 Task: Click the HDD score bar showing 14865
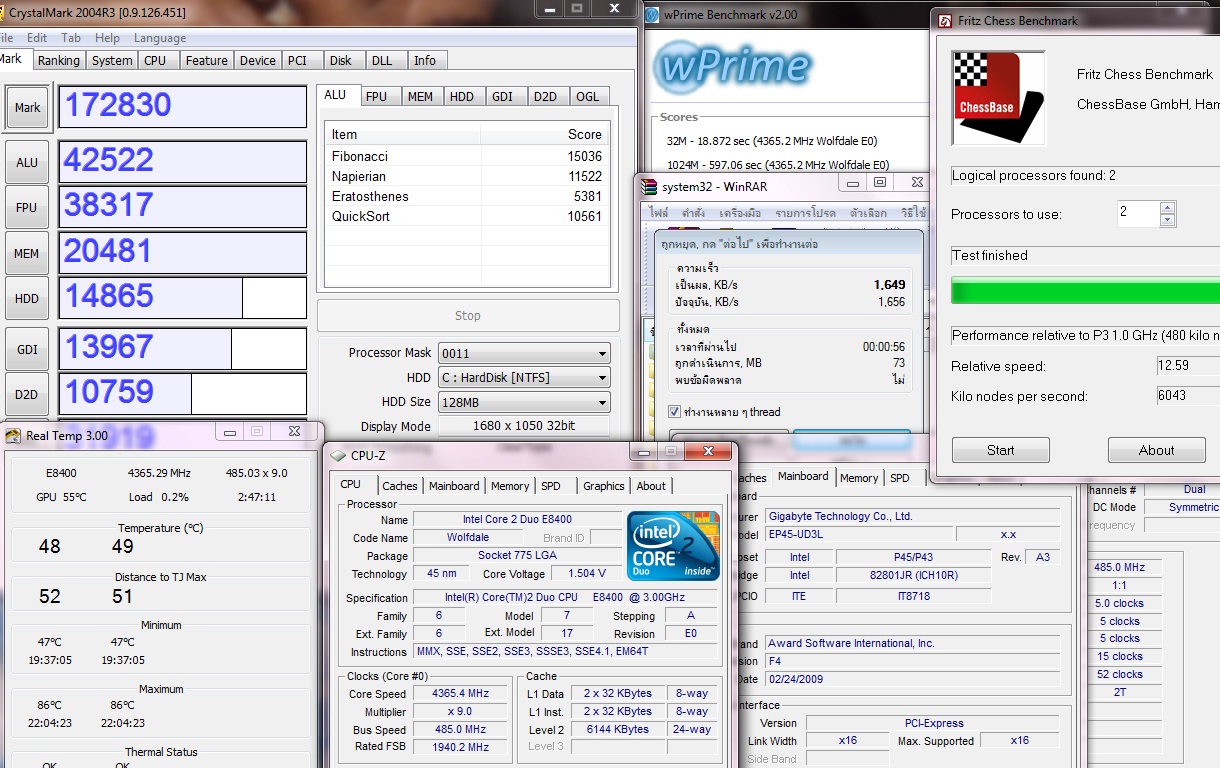coord(183,298)
